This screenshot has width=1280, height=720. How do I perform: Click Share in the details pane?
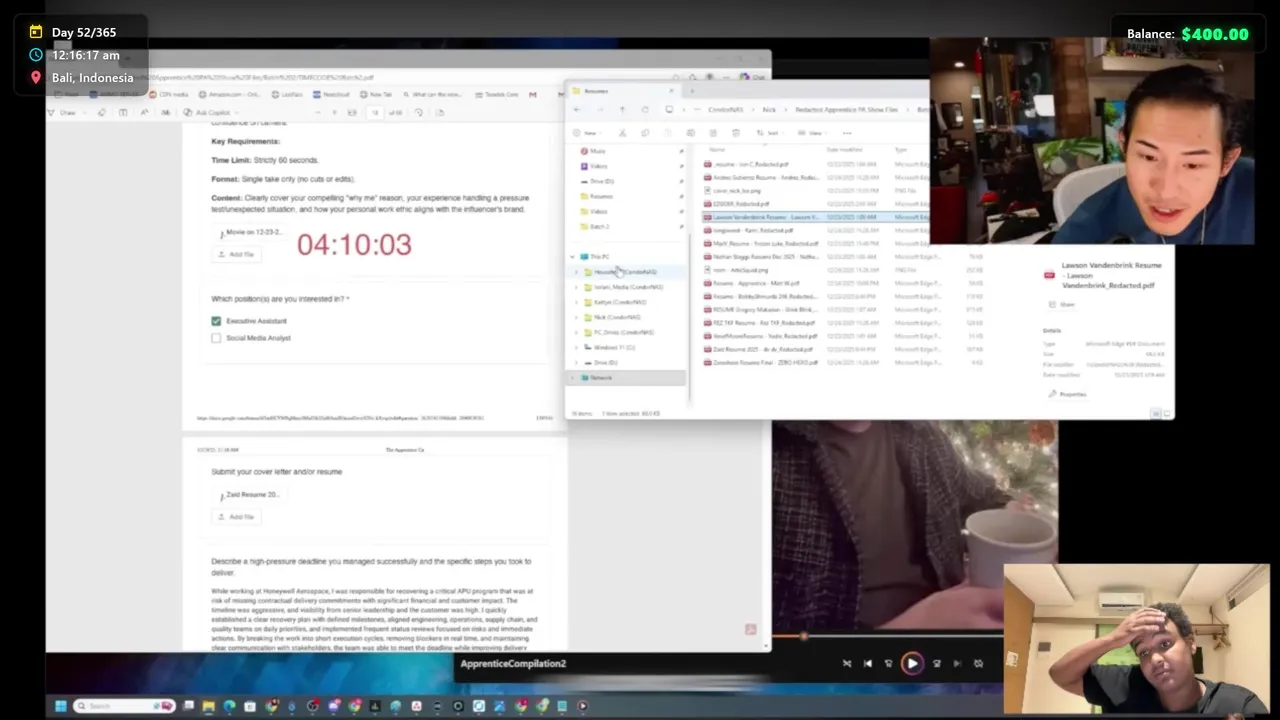(1062, 305)
